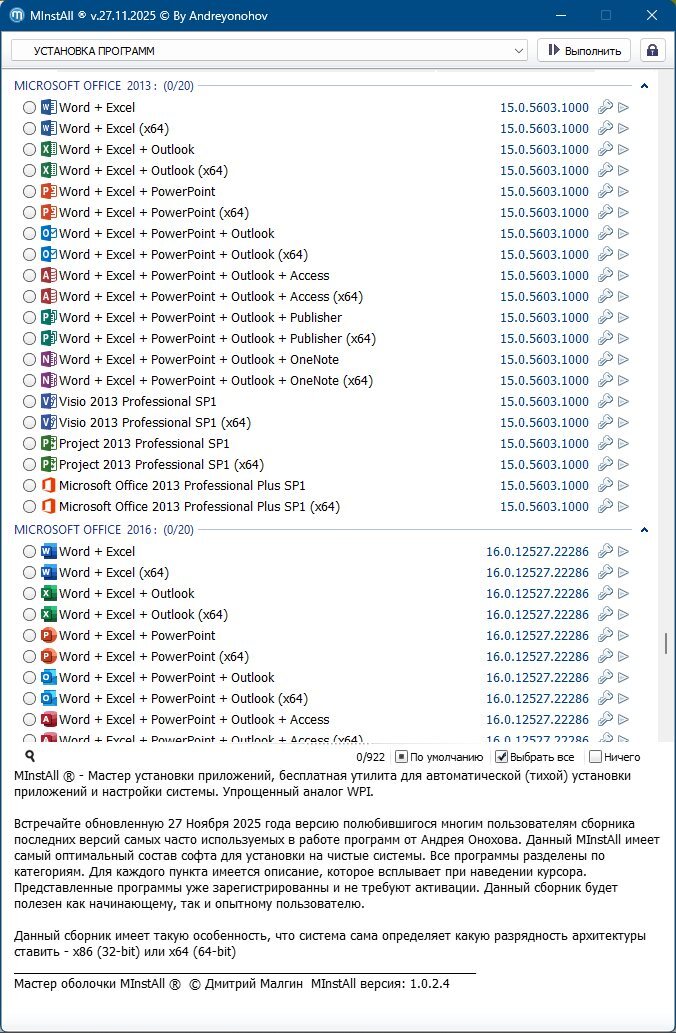Select the Visio 2013 Professional SP1 (x64) radio button

(x=29, y=423)
